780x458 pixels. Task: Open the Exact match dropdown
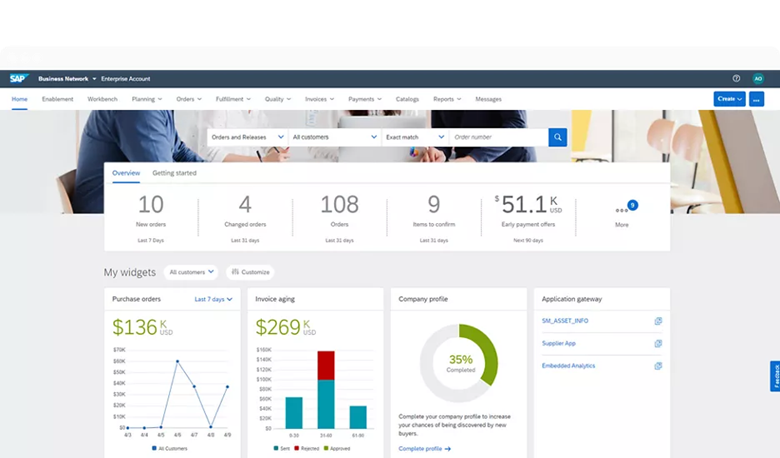tap(414, 137)
